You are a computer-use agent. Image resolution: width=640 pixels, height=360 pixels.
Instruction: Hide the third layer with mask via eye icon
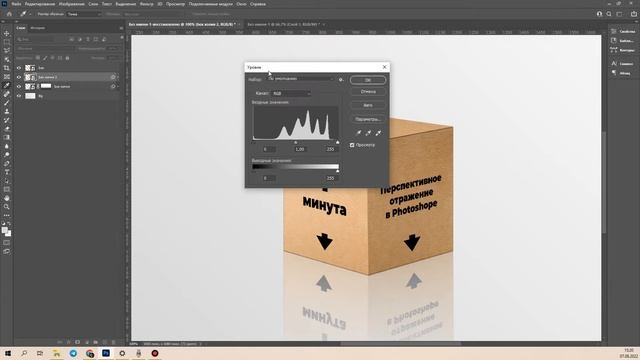pyautogui.click(x=19, y=87)
